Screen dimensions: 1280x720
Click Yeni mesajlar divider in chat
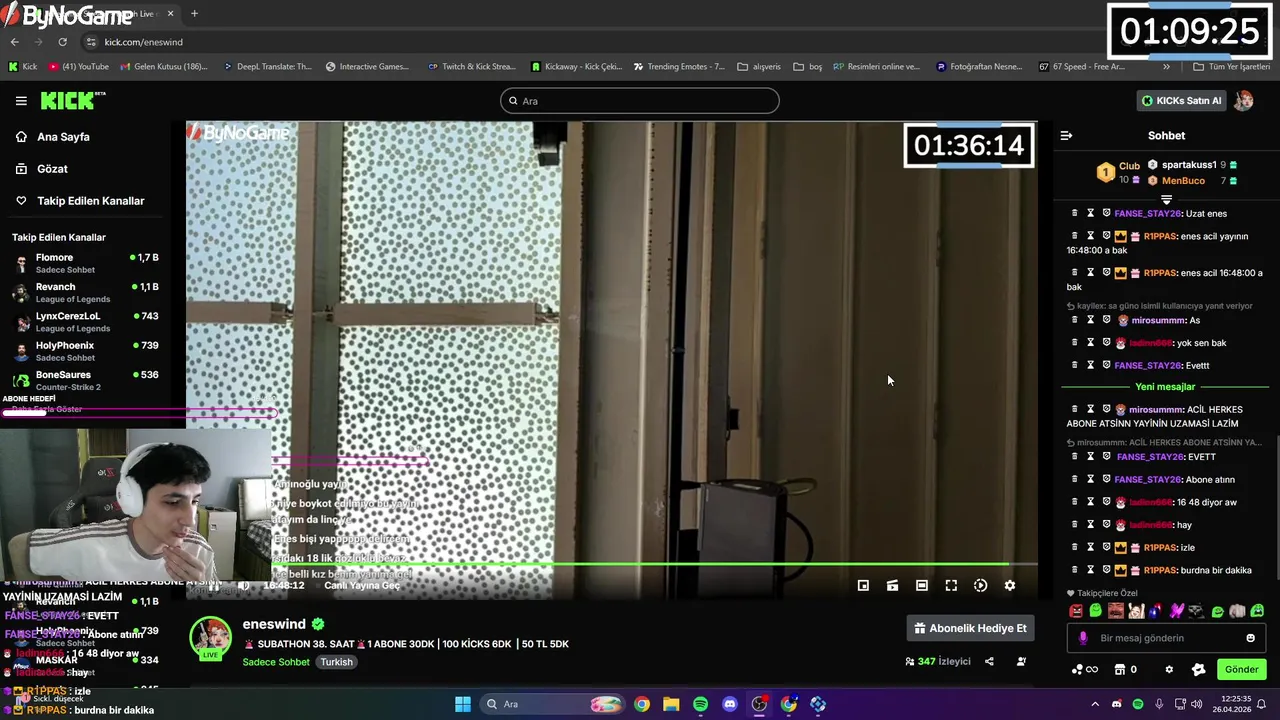point(1165,387)
